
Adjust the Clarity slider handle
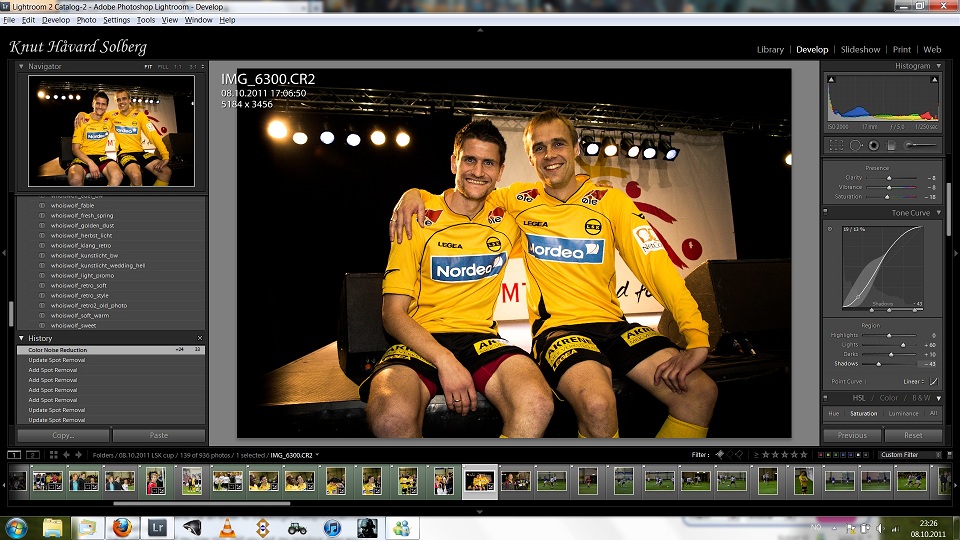[x=889, y=178]
